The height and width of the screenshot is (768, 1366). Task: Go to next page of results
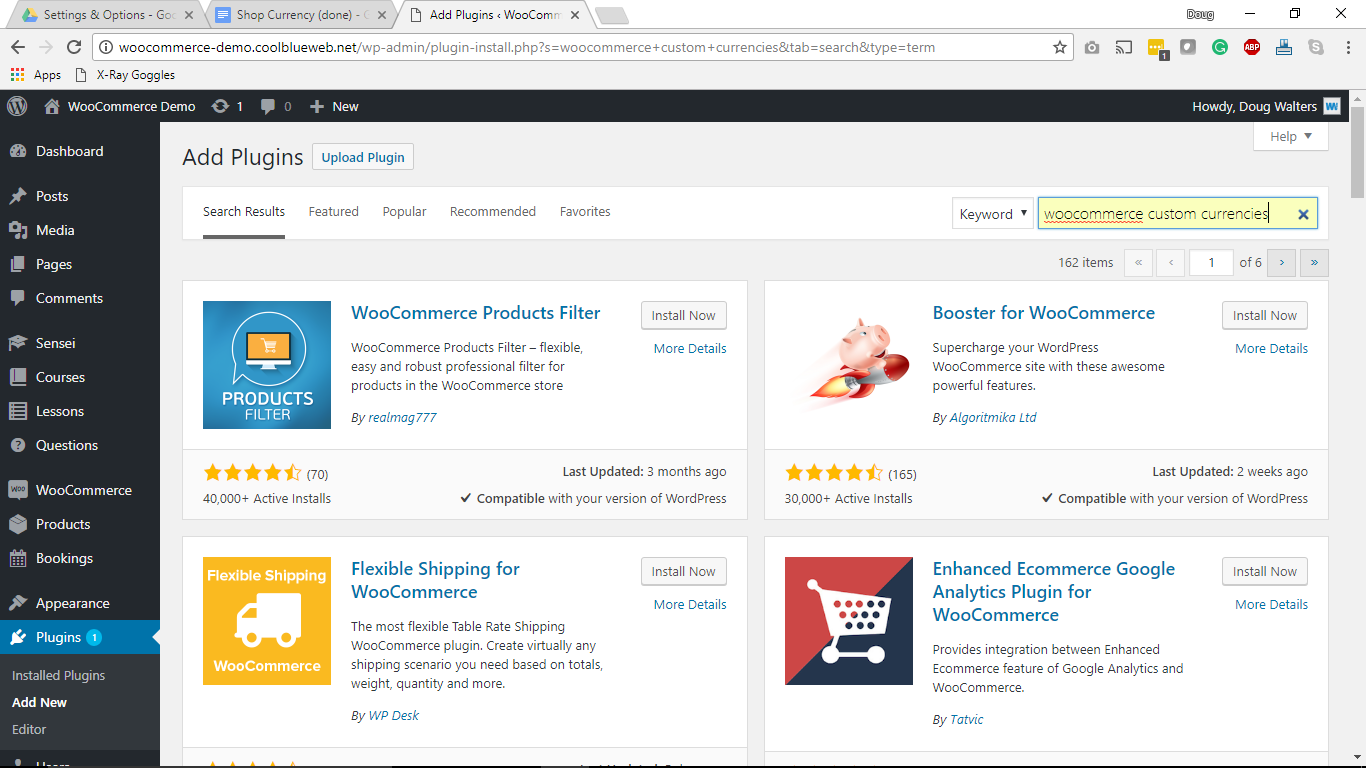1282,262
